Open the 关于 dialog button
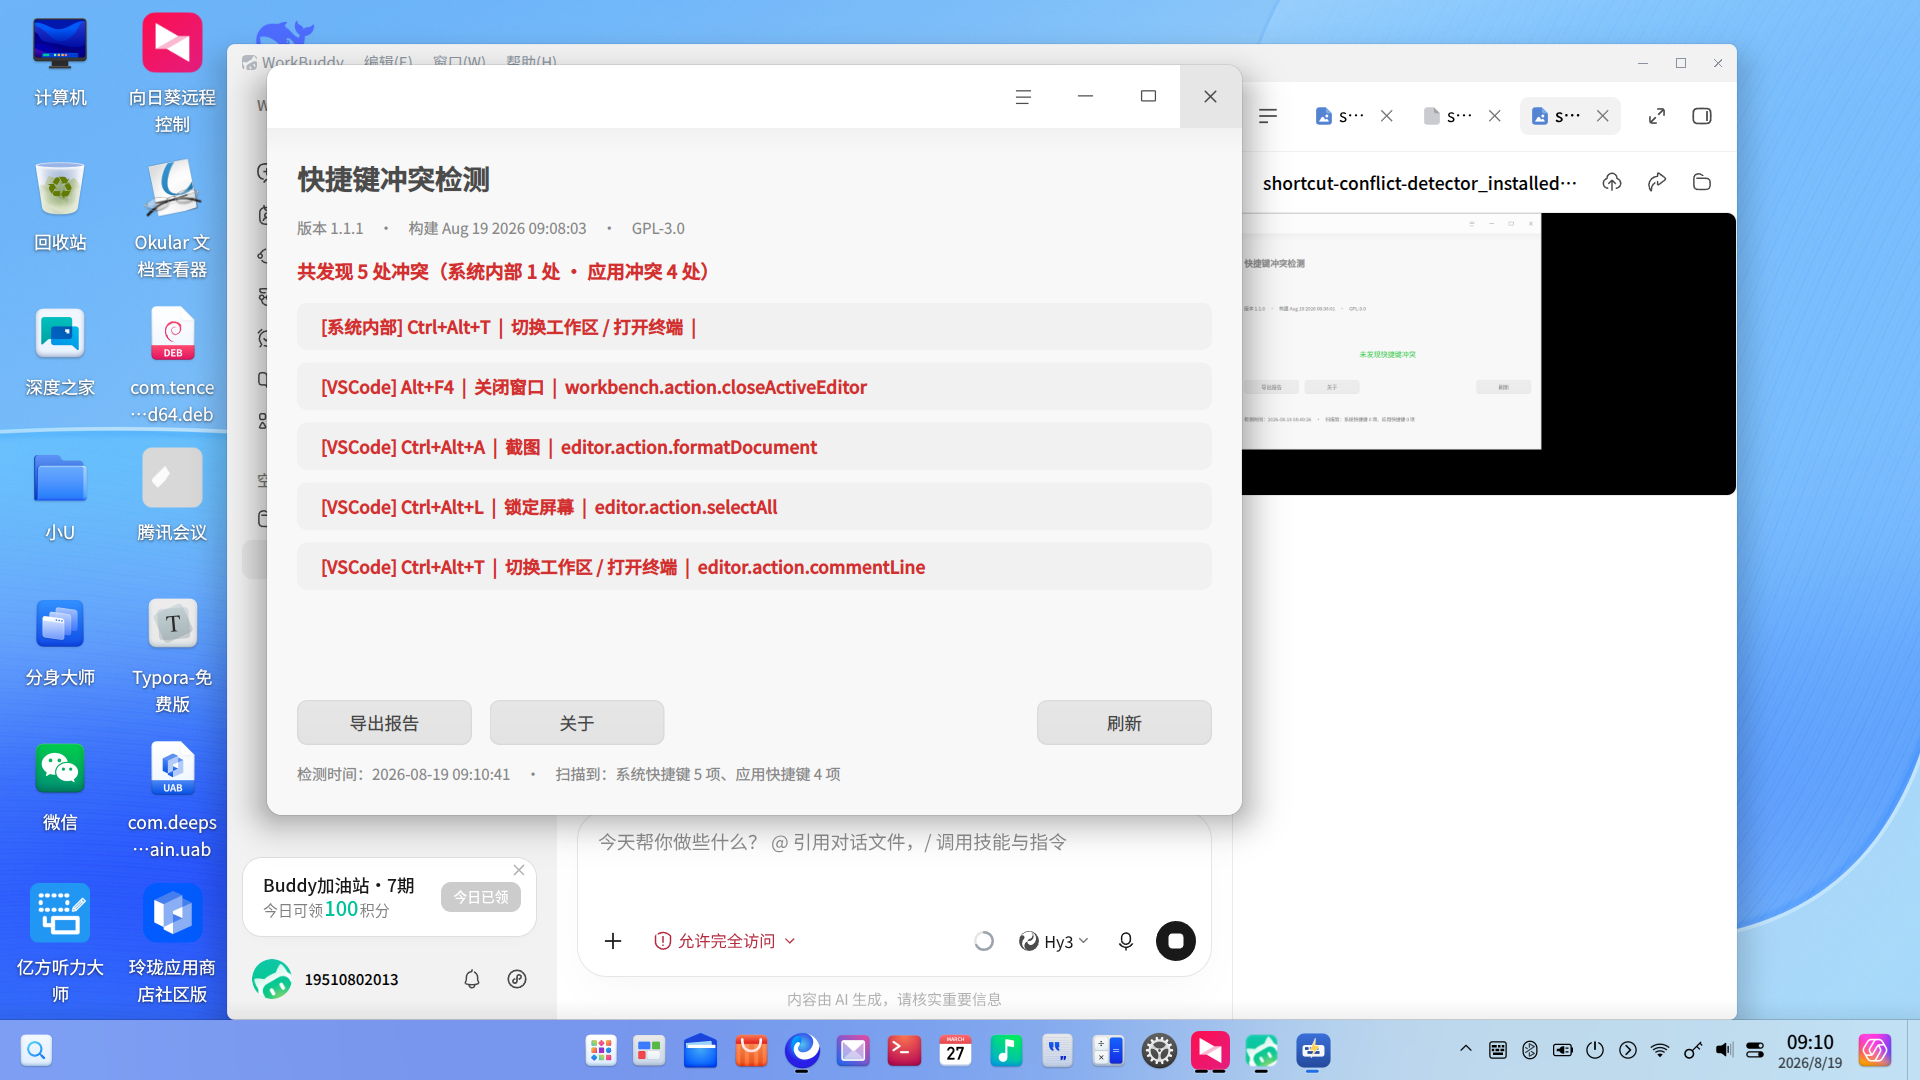The width and height of the screenshot is (1920, 1080). (x=577, y=723)
